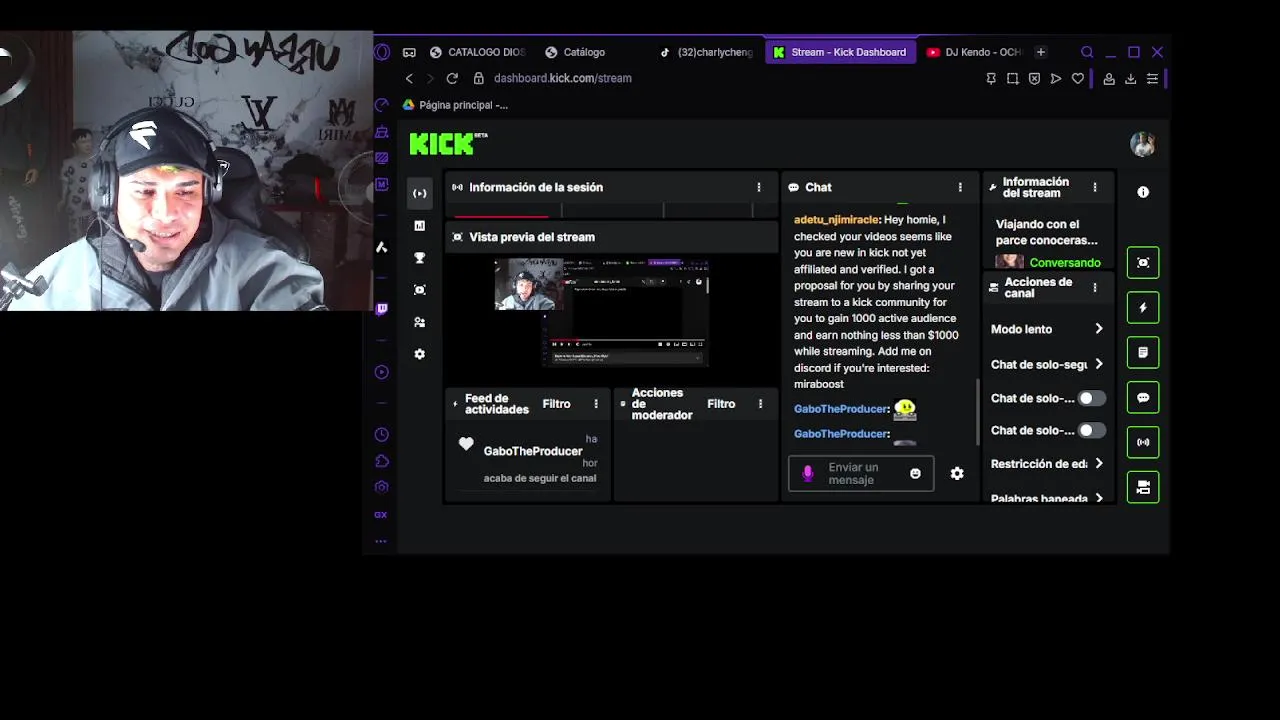This screenshot has width=1280, height=720.
Task: Switch to Catálogo browser tab
Action: 575,52
